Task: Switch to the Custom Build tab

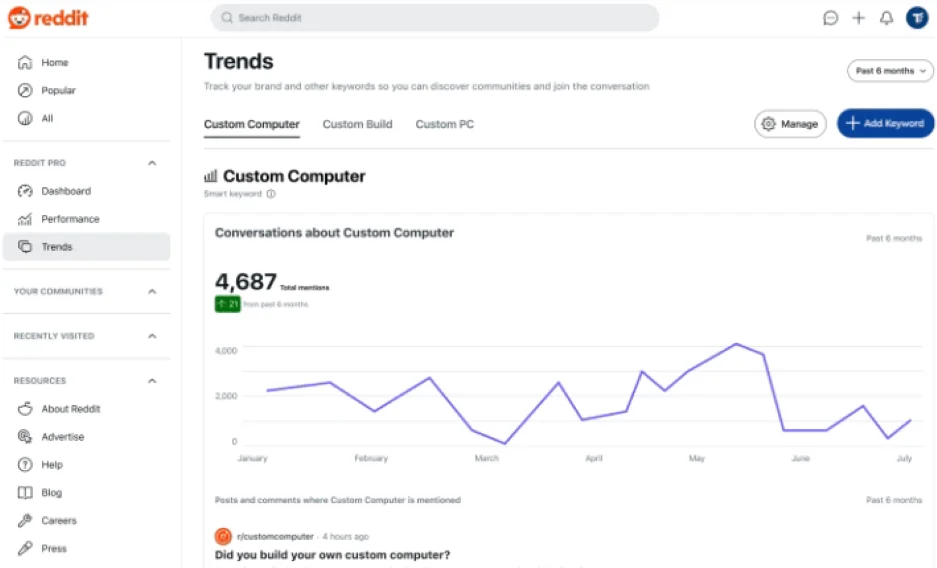Action: (357, 124)
